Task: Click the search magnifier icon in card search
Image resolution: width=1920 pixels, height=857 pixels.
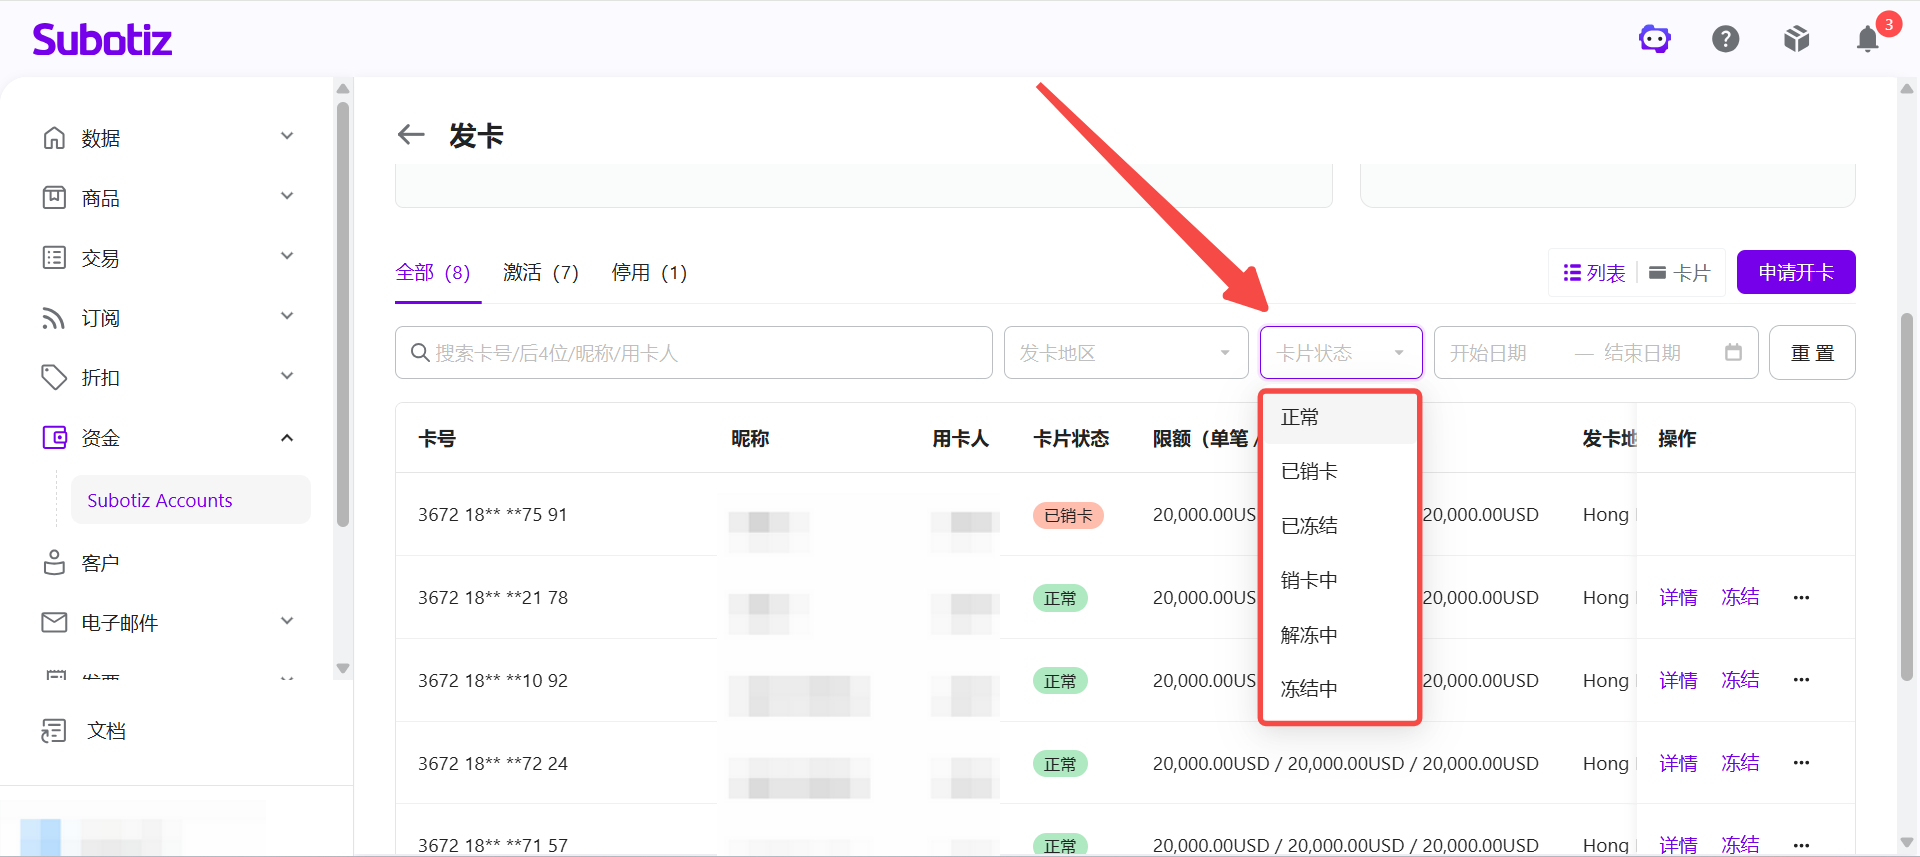Action: 420,352
